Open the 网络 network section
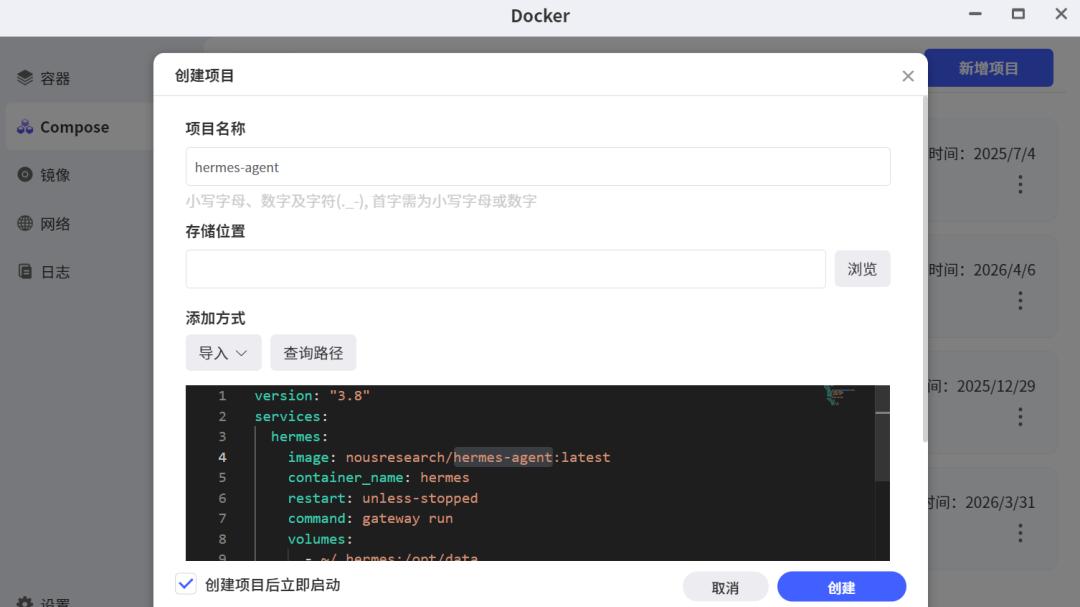The height and width of the screenshot is (607, 1080). pos(55,224)
